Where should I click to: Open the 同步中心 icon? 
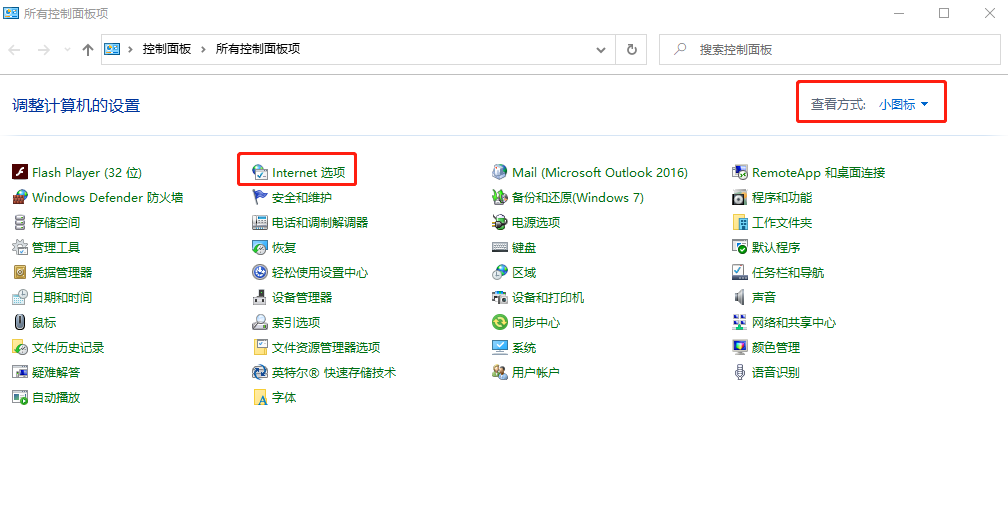coord(500,322)
